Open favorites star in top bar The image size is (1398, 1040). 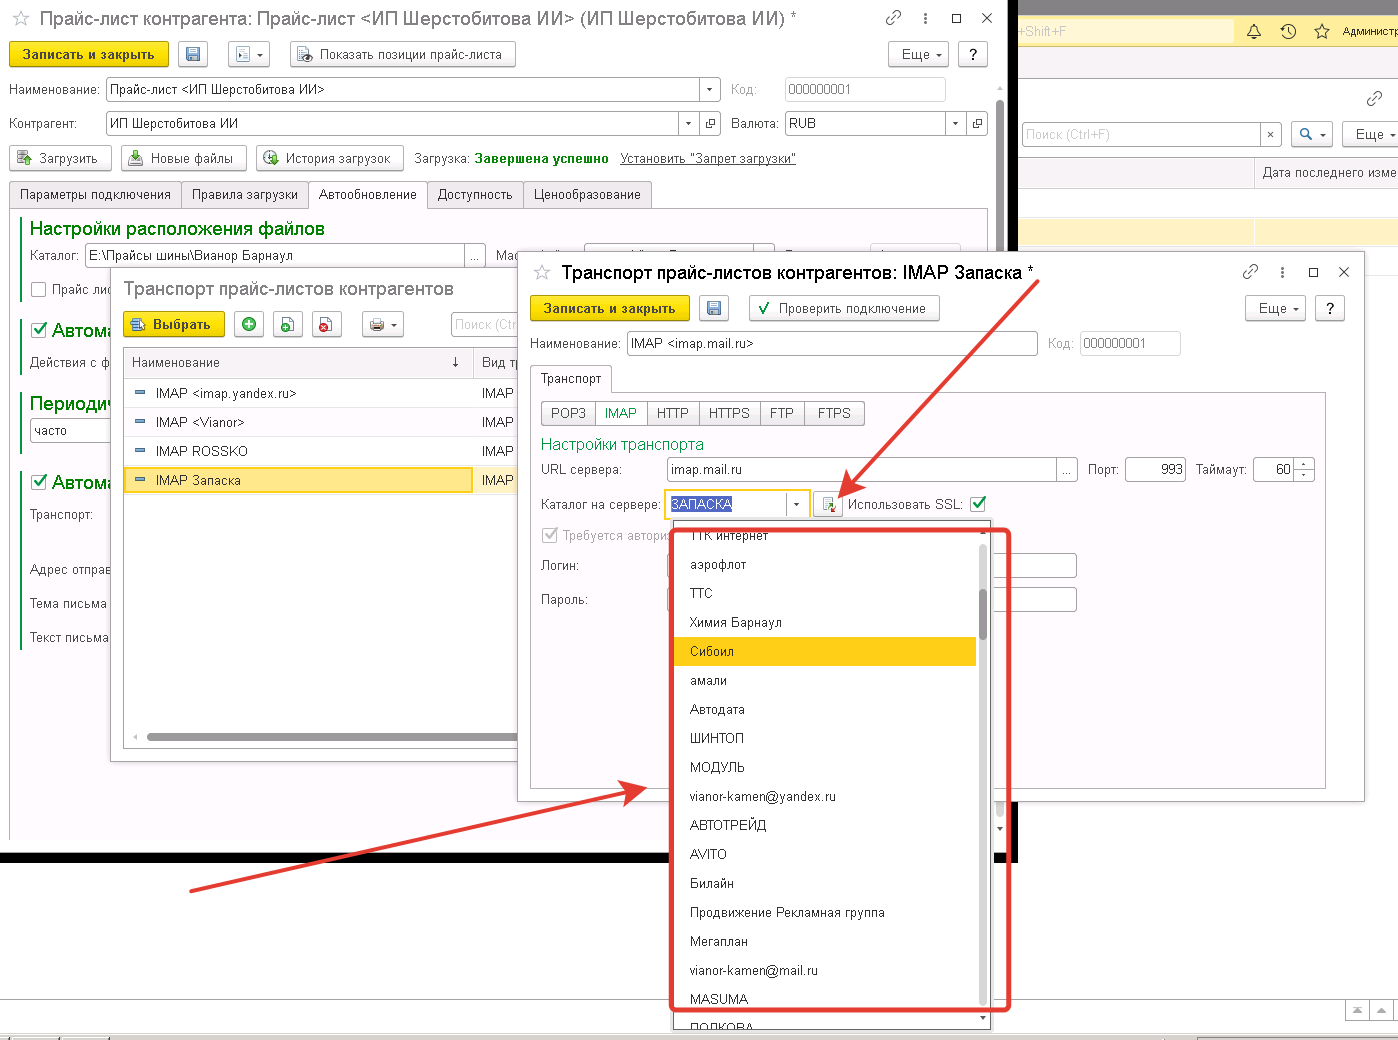click(1322, 31)
